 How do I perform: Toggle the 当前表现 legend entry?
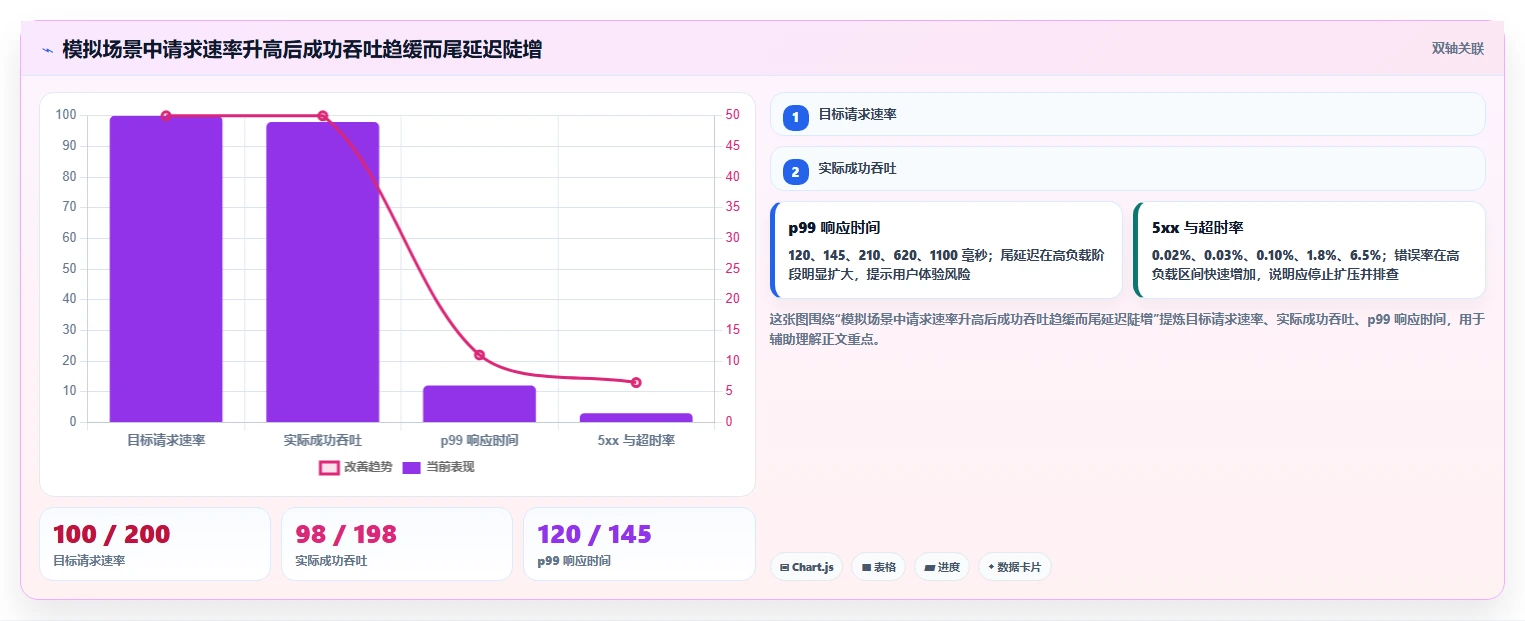pos(437,467)
